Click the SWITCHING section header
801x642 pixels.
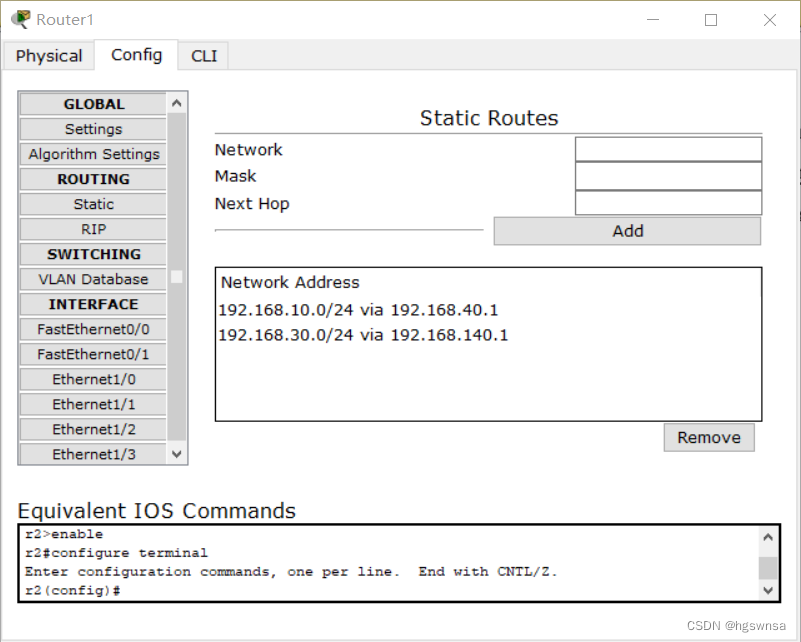coord(93,254)
